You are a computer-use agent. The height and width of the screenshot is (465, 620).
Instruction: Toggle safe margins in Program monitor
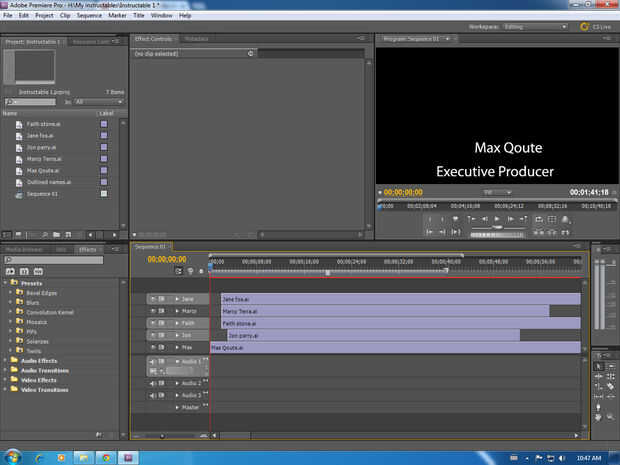552,219
